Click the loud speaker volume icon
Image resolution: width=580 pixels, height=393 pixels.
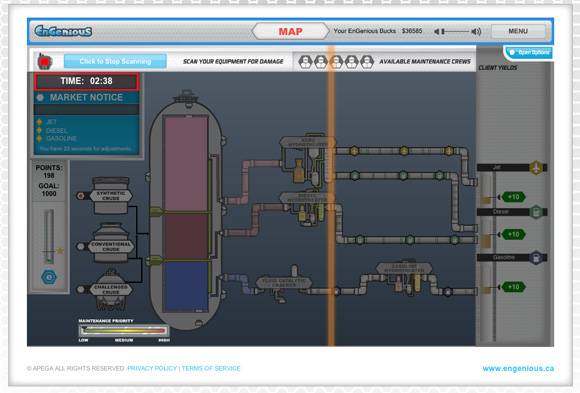[x=476, y=31]
